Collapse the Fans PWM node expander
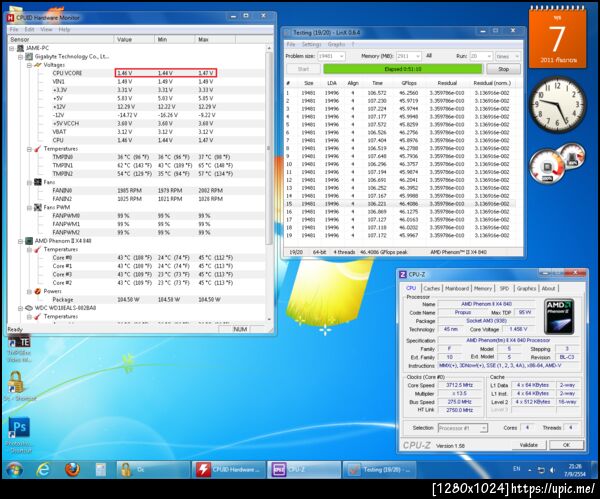 point(29,207)
